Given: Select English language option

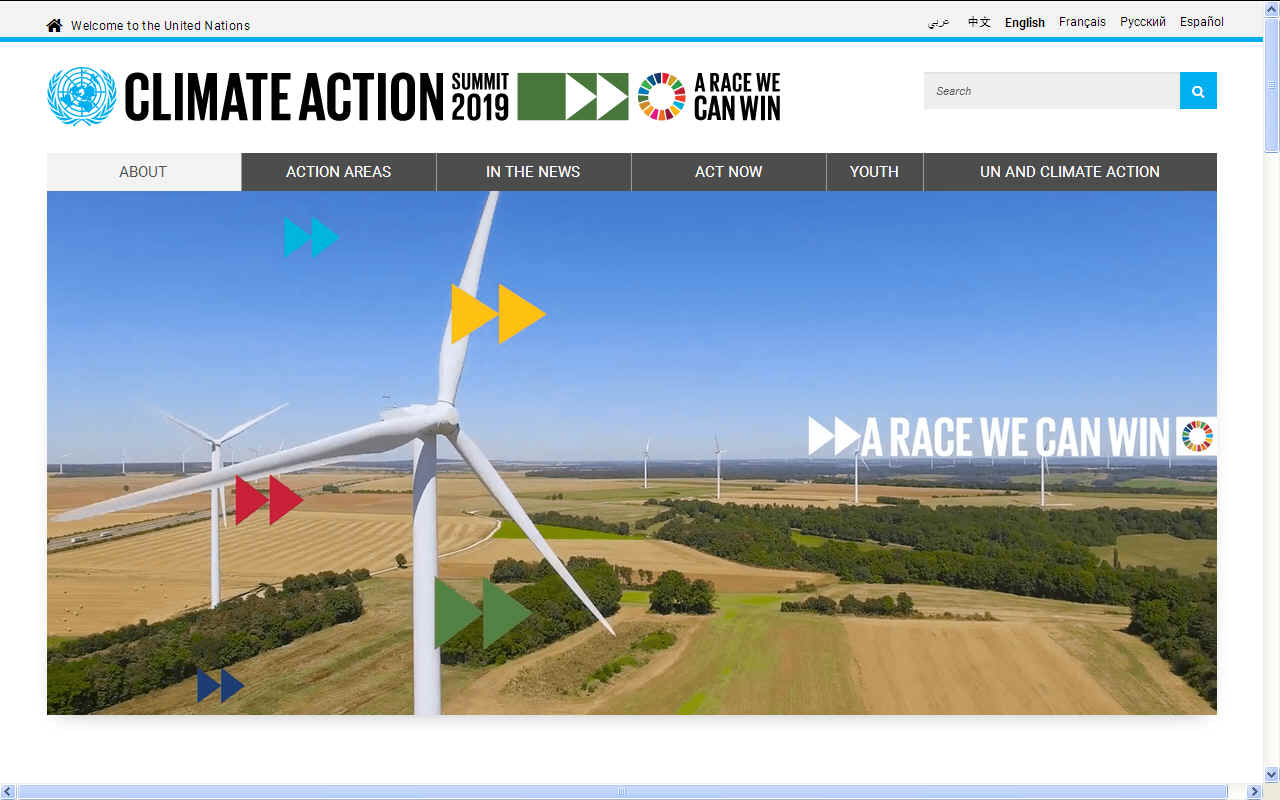Looking at the screenshot, I should tap(1025, 22).
